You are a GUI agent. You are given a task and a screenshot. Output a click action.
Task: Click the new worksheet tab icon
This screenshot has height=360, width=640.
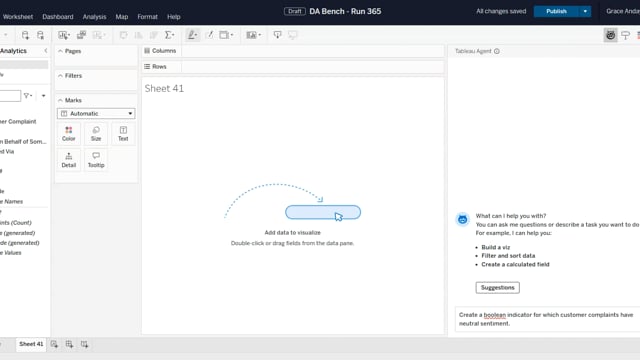[54, 344]
